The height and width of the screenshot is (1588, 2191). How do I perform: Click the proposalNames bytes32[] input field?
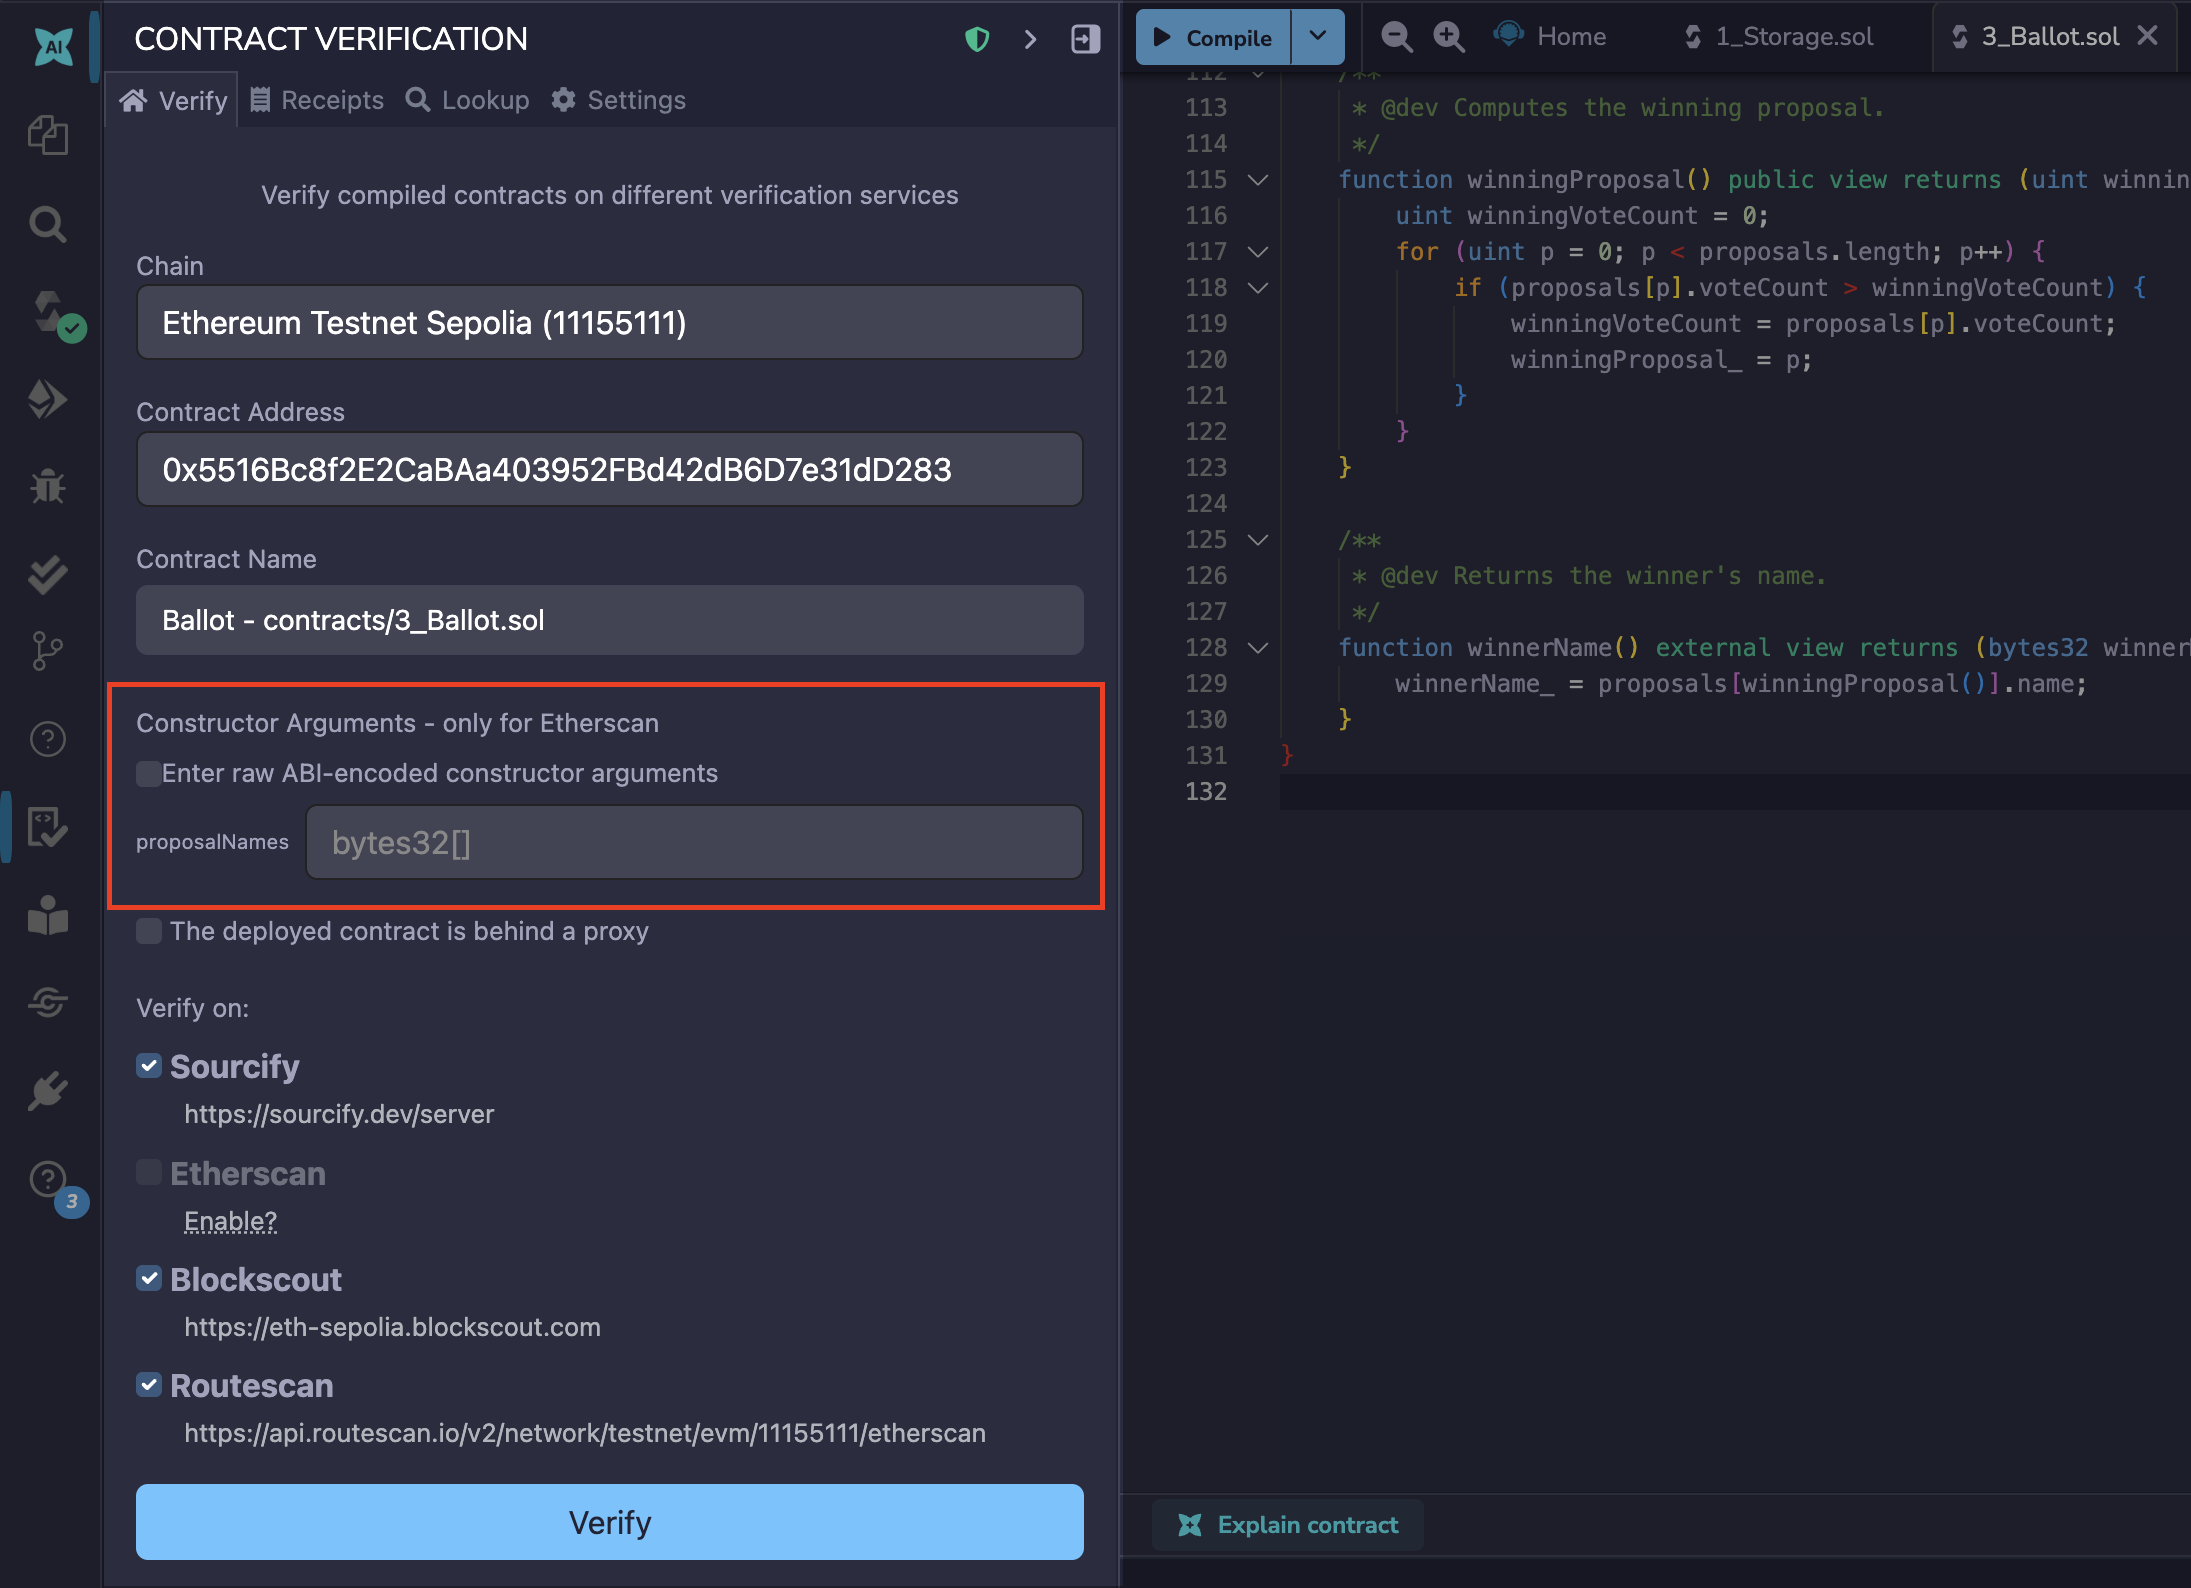(694, 842)
